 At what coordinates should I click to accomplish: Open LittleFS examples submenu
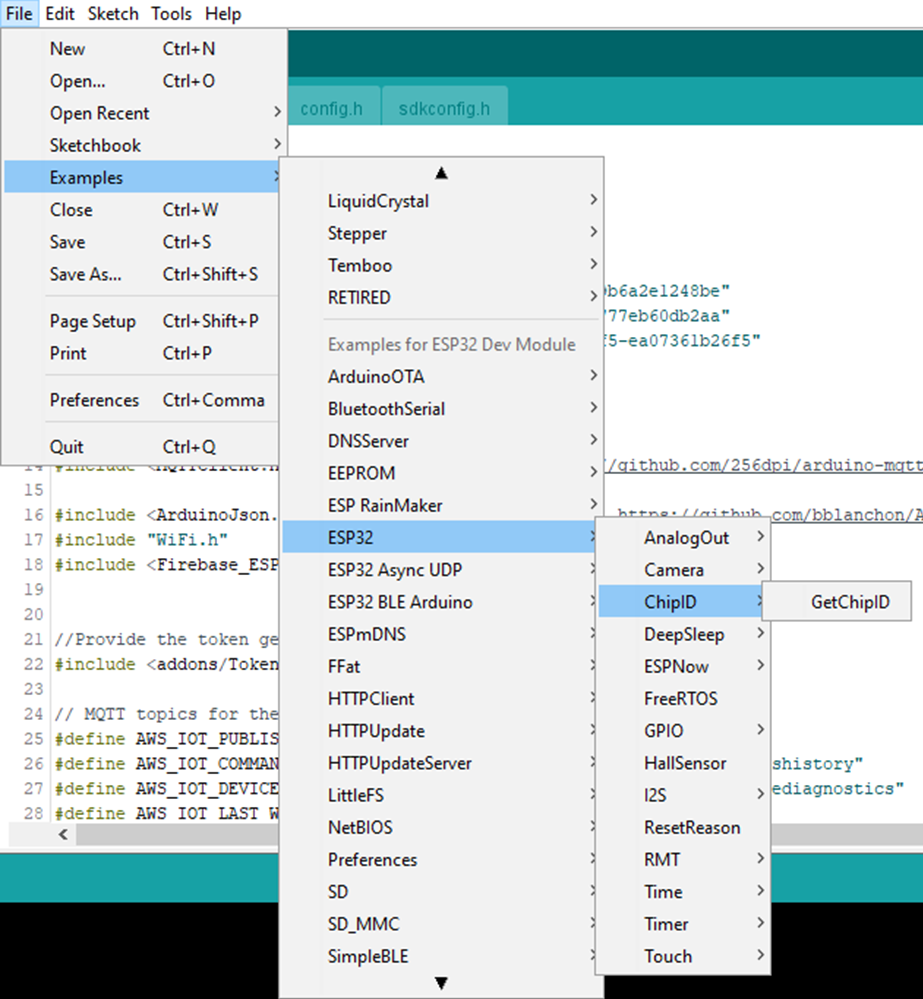[x=439, y=794]
